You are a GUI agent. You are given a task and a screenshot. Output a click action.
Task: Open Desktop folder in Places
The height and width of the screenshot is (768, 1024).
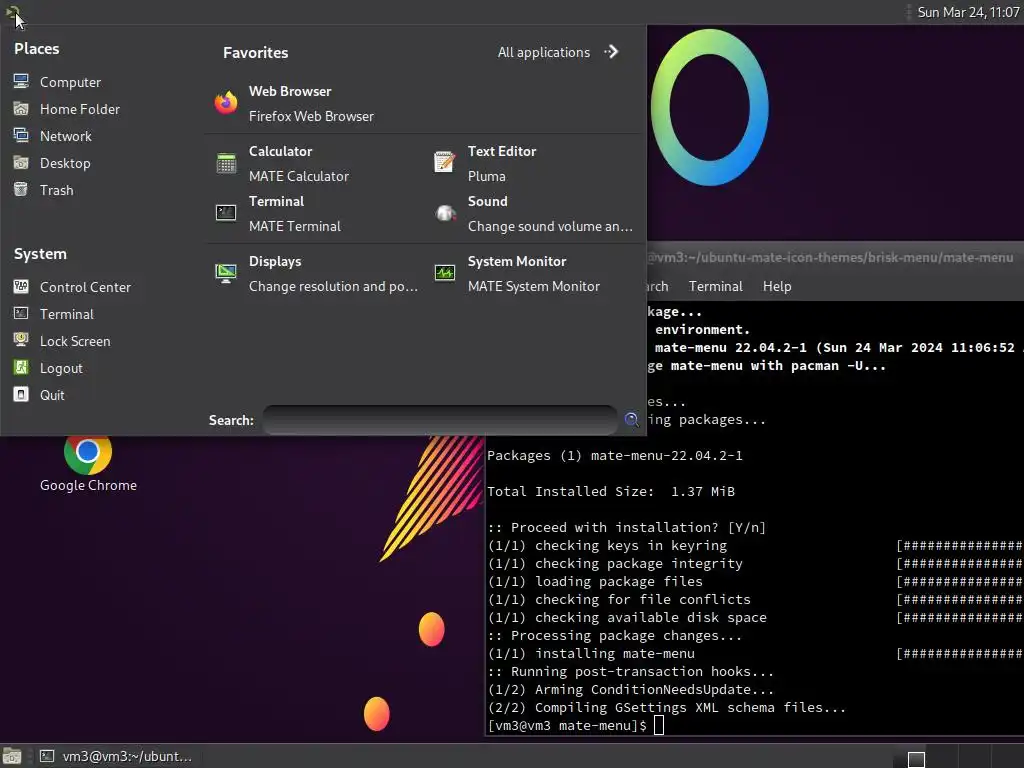click(52, 163)
